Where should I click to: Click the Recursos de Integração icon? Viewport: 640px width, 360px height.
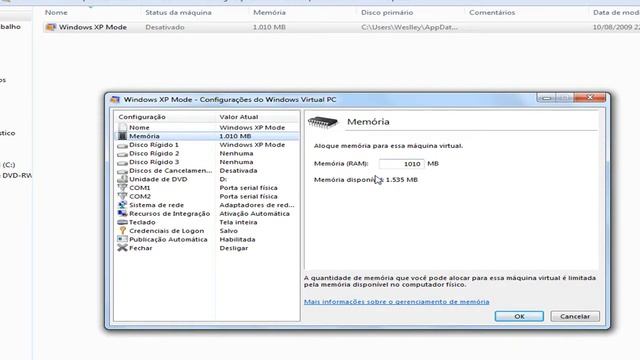coord(122,213)
